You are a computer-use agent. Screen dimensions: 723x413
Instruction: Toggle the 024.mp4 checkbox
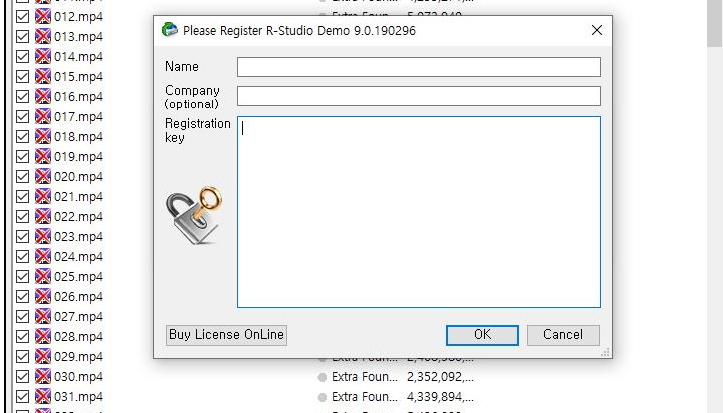pos(22,257)
